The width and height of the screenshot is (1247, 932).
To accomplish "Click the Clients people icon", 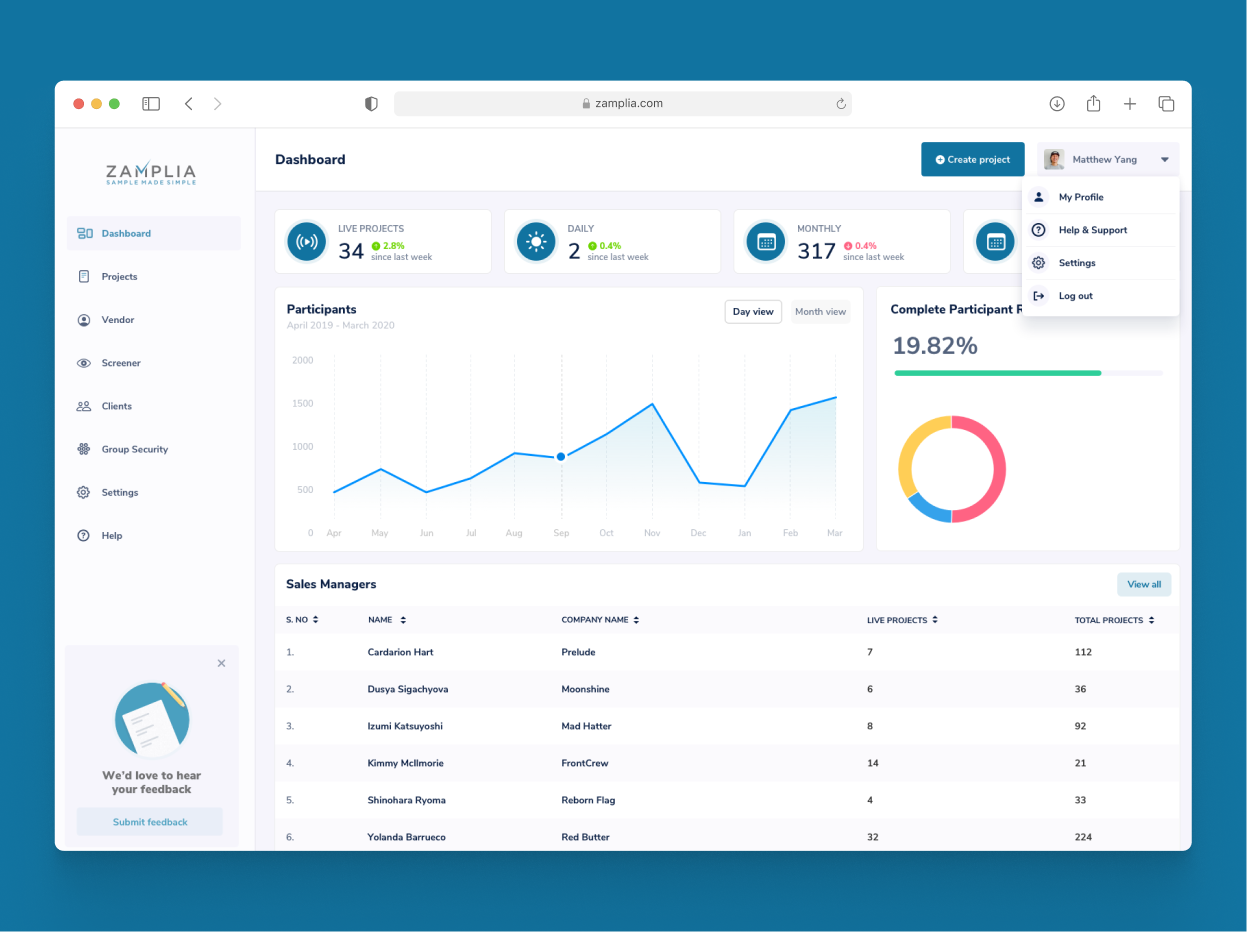I will point(84,406).
